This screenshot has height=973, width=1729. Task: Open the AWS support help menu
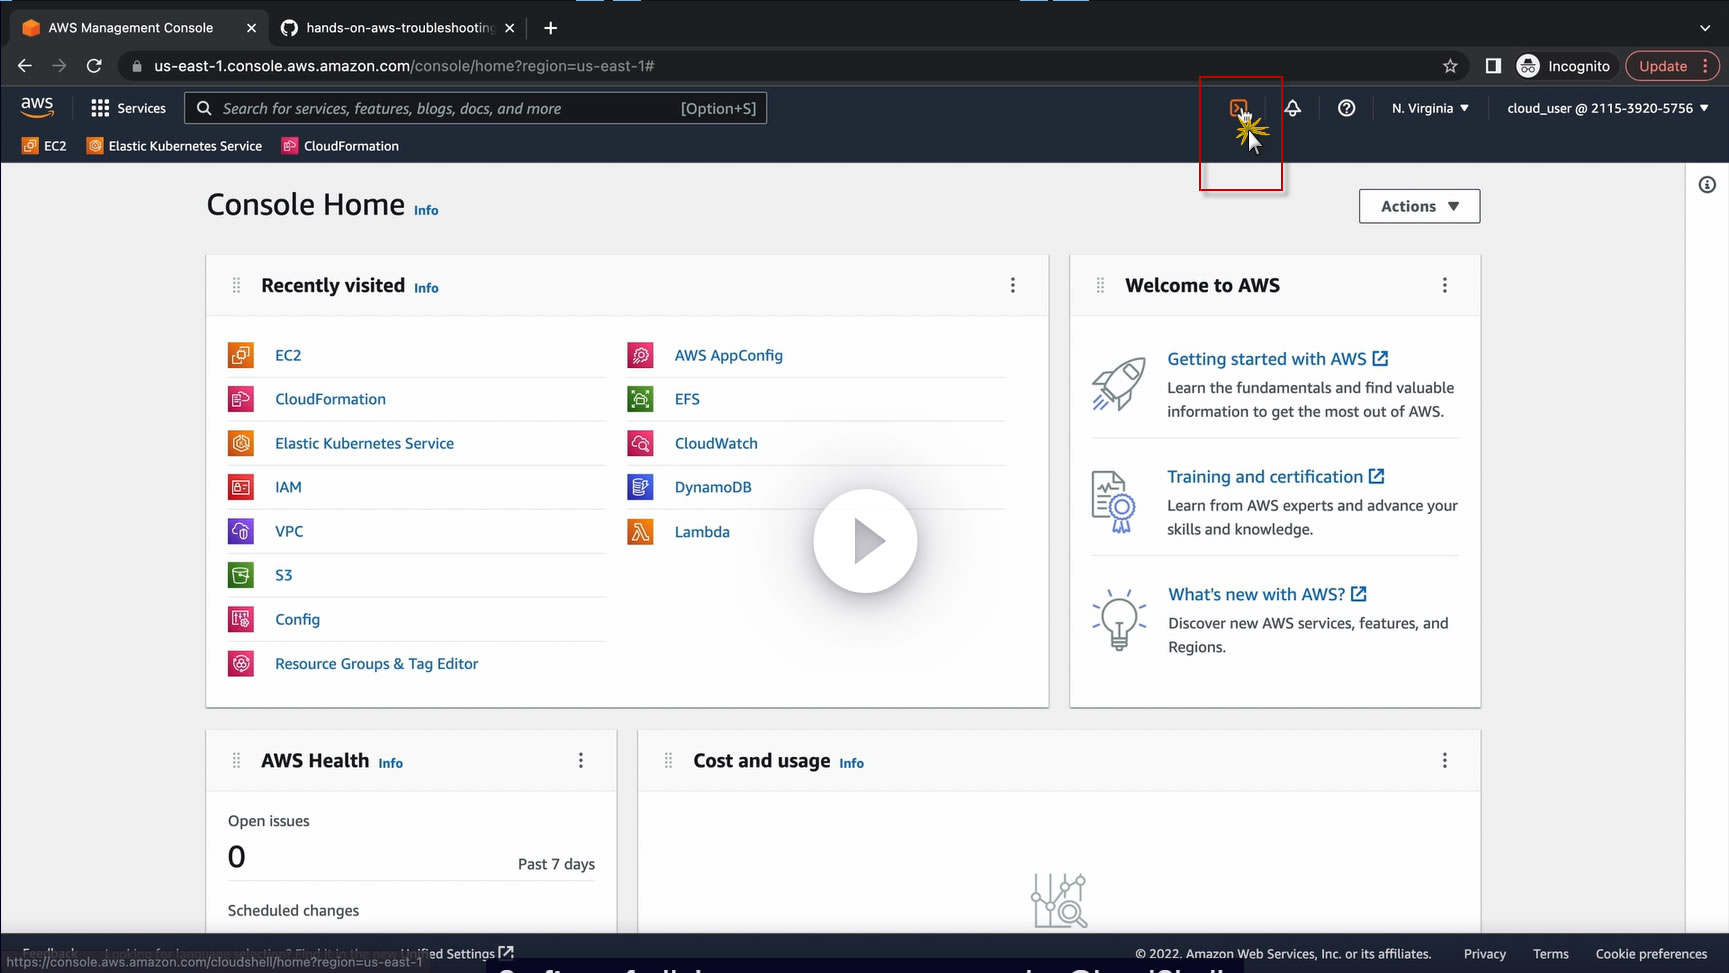[x=1347, y=108]
